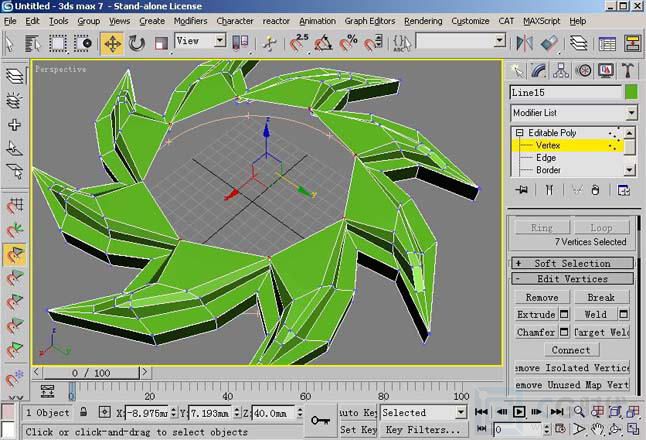Click the Remove button
The image size is (646, 440).
542,297
